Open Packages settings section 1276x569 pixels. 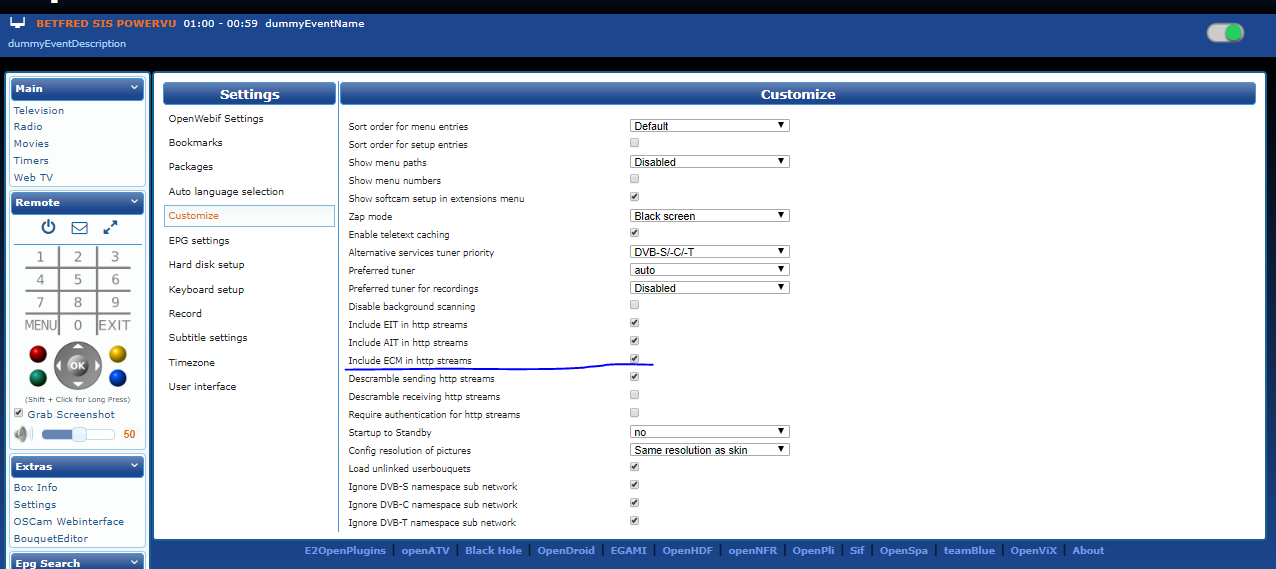pyautogui.click(x=191, y=167)
